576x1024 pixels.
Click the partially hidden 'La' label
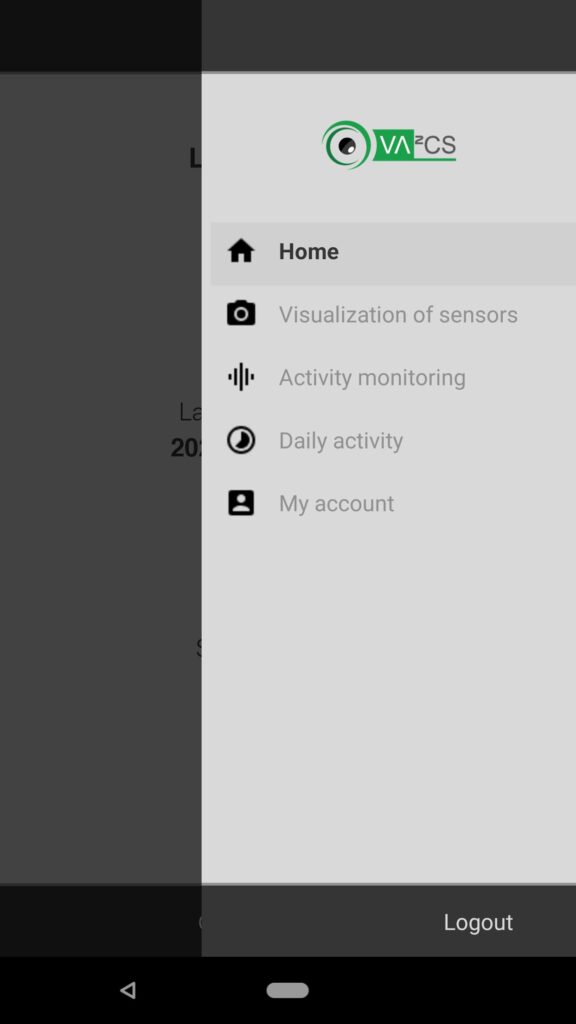click(x=190, y=412)
